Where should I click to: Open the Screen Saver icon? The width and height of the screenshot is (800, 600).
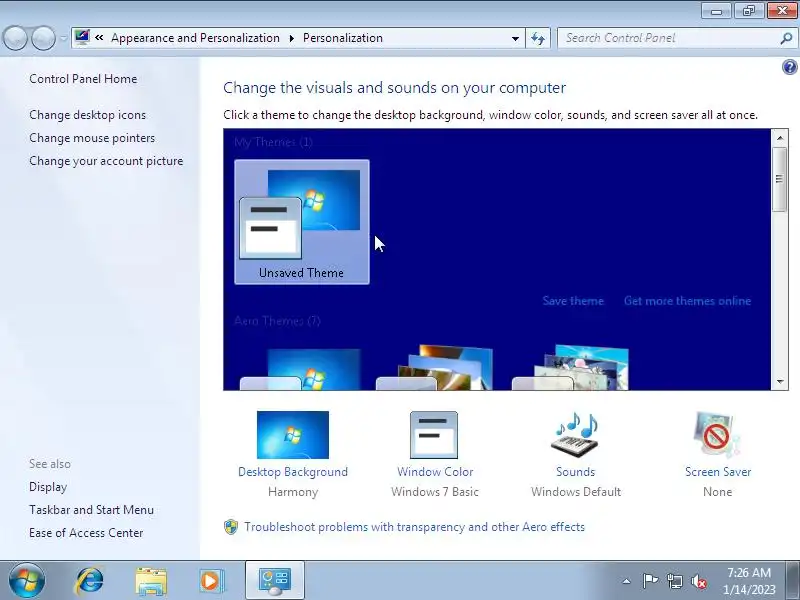(x=717, y=435)
